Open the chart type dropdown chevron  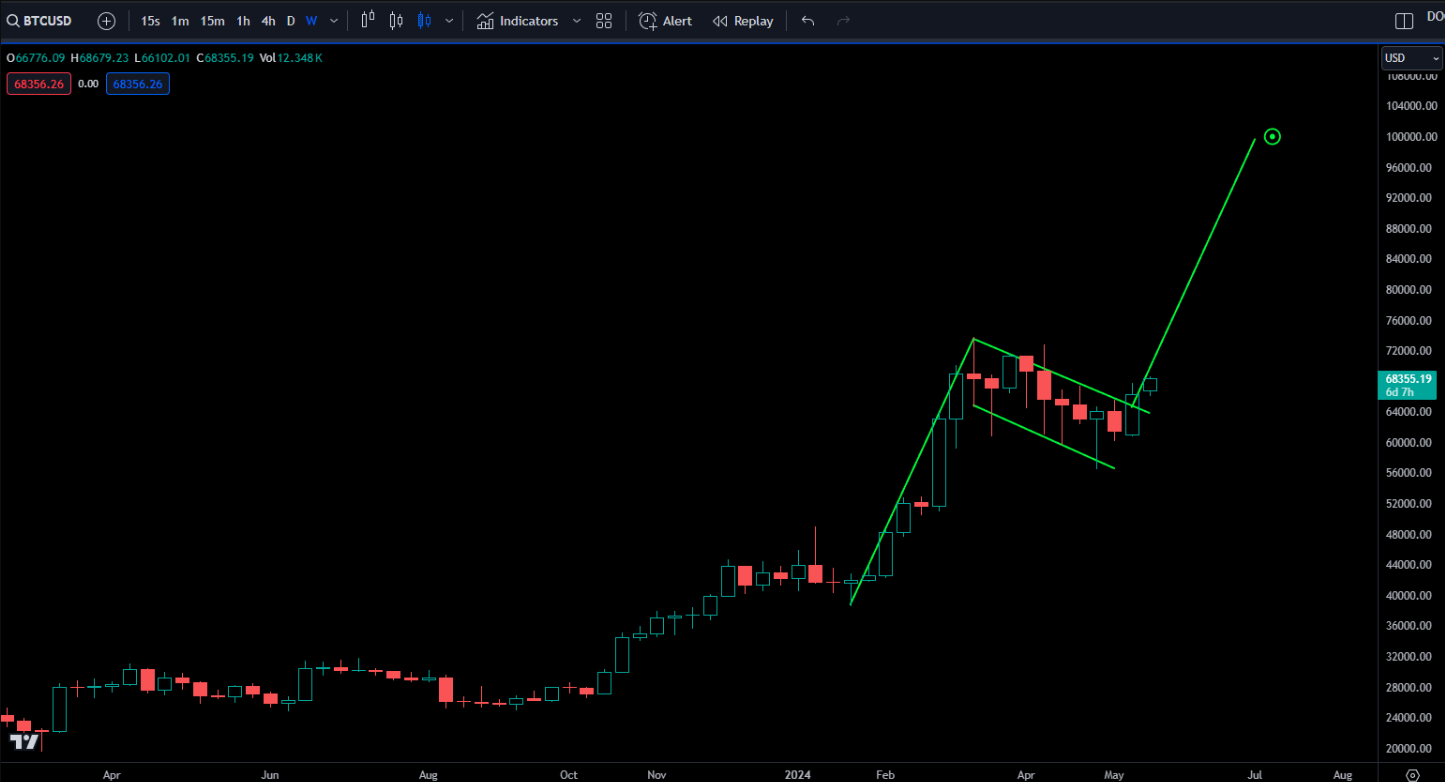pos(448,20)
